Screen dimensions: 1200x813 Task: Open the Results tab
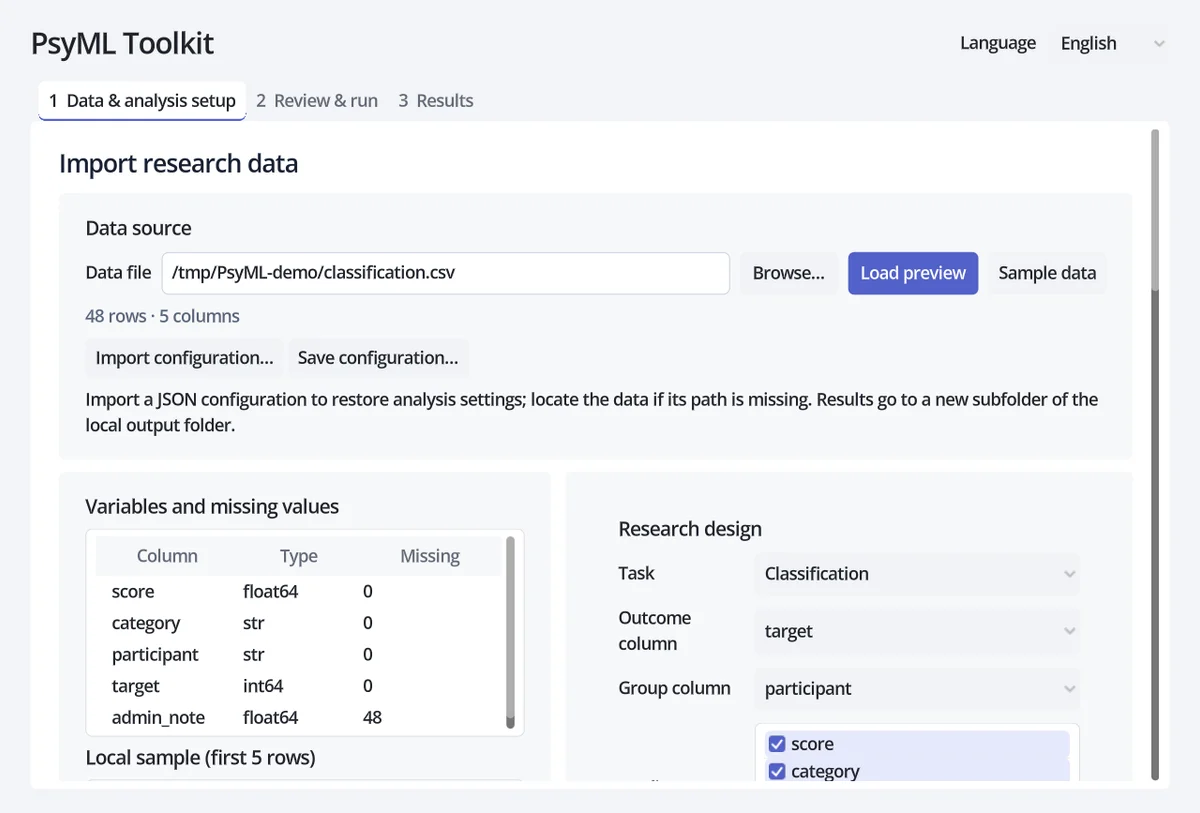pos(436,101)
